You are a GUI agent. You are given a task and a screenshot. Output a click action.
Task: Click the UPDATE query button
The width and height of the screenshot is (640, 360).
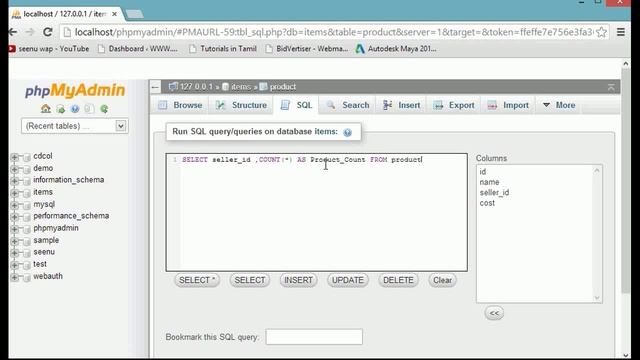(x=348, y=280)
